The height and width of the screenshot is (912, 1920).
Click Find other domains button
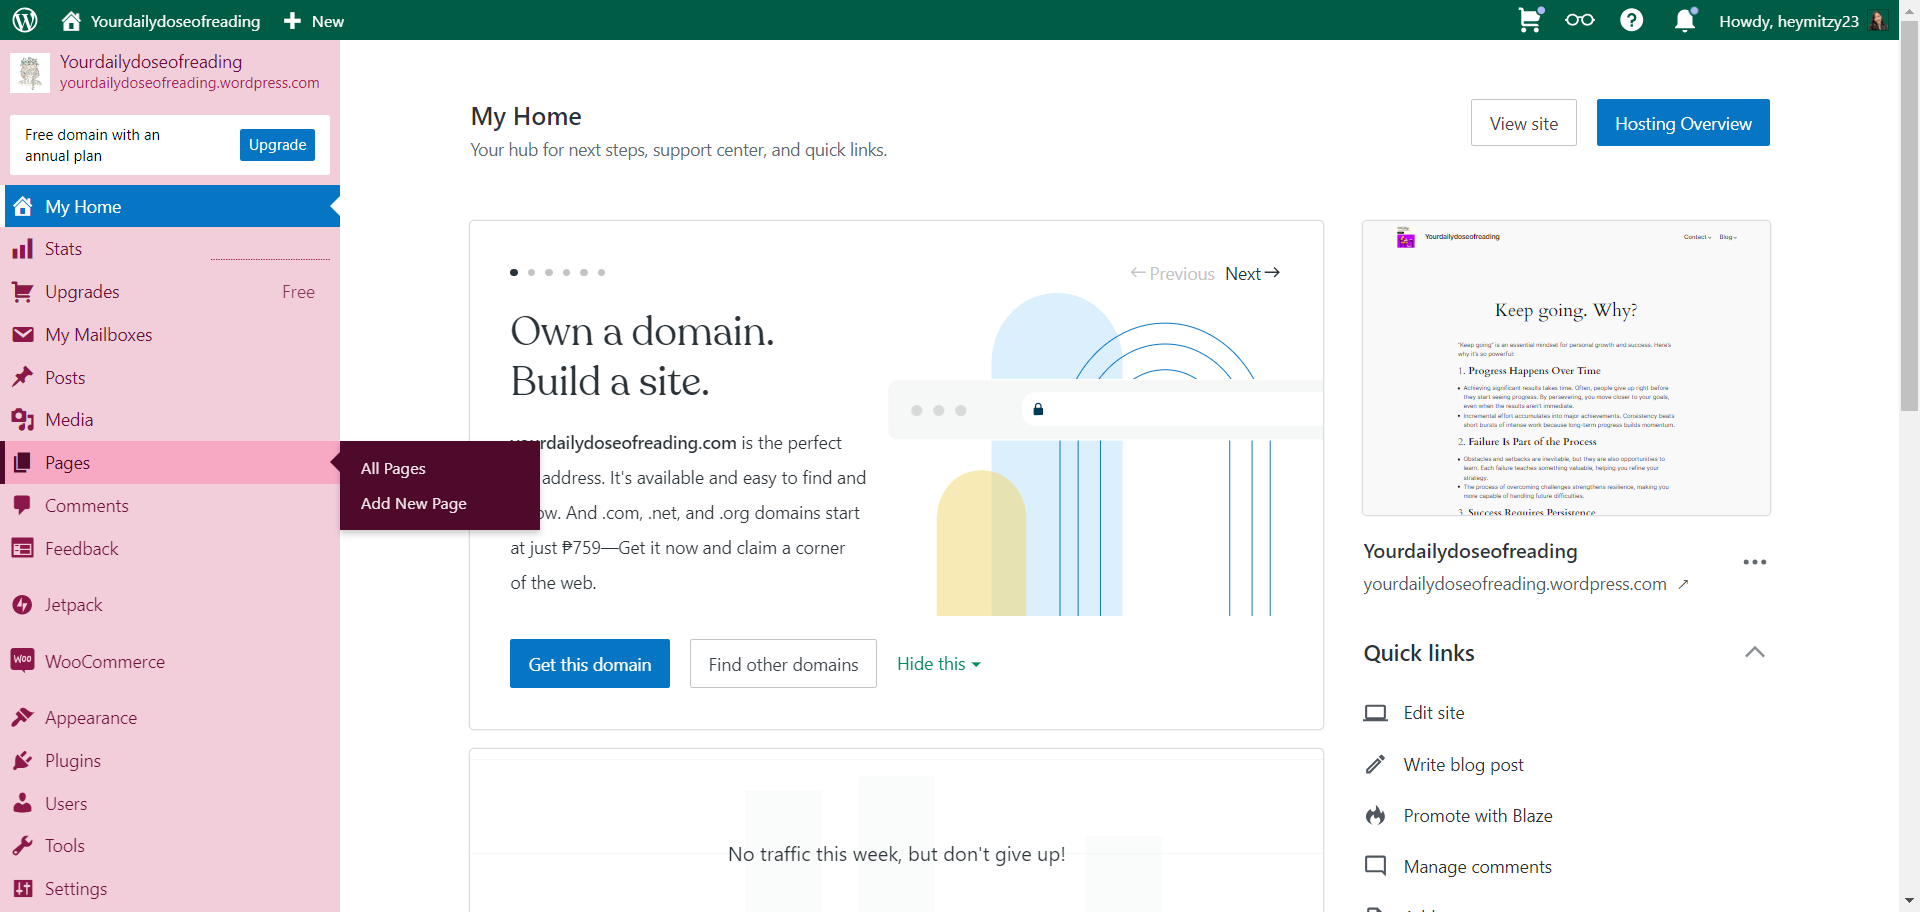pos(783,664)
